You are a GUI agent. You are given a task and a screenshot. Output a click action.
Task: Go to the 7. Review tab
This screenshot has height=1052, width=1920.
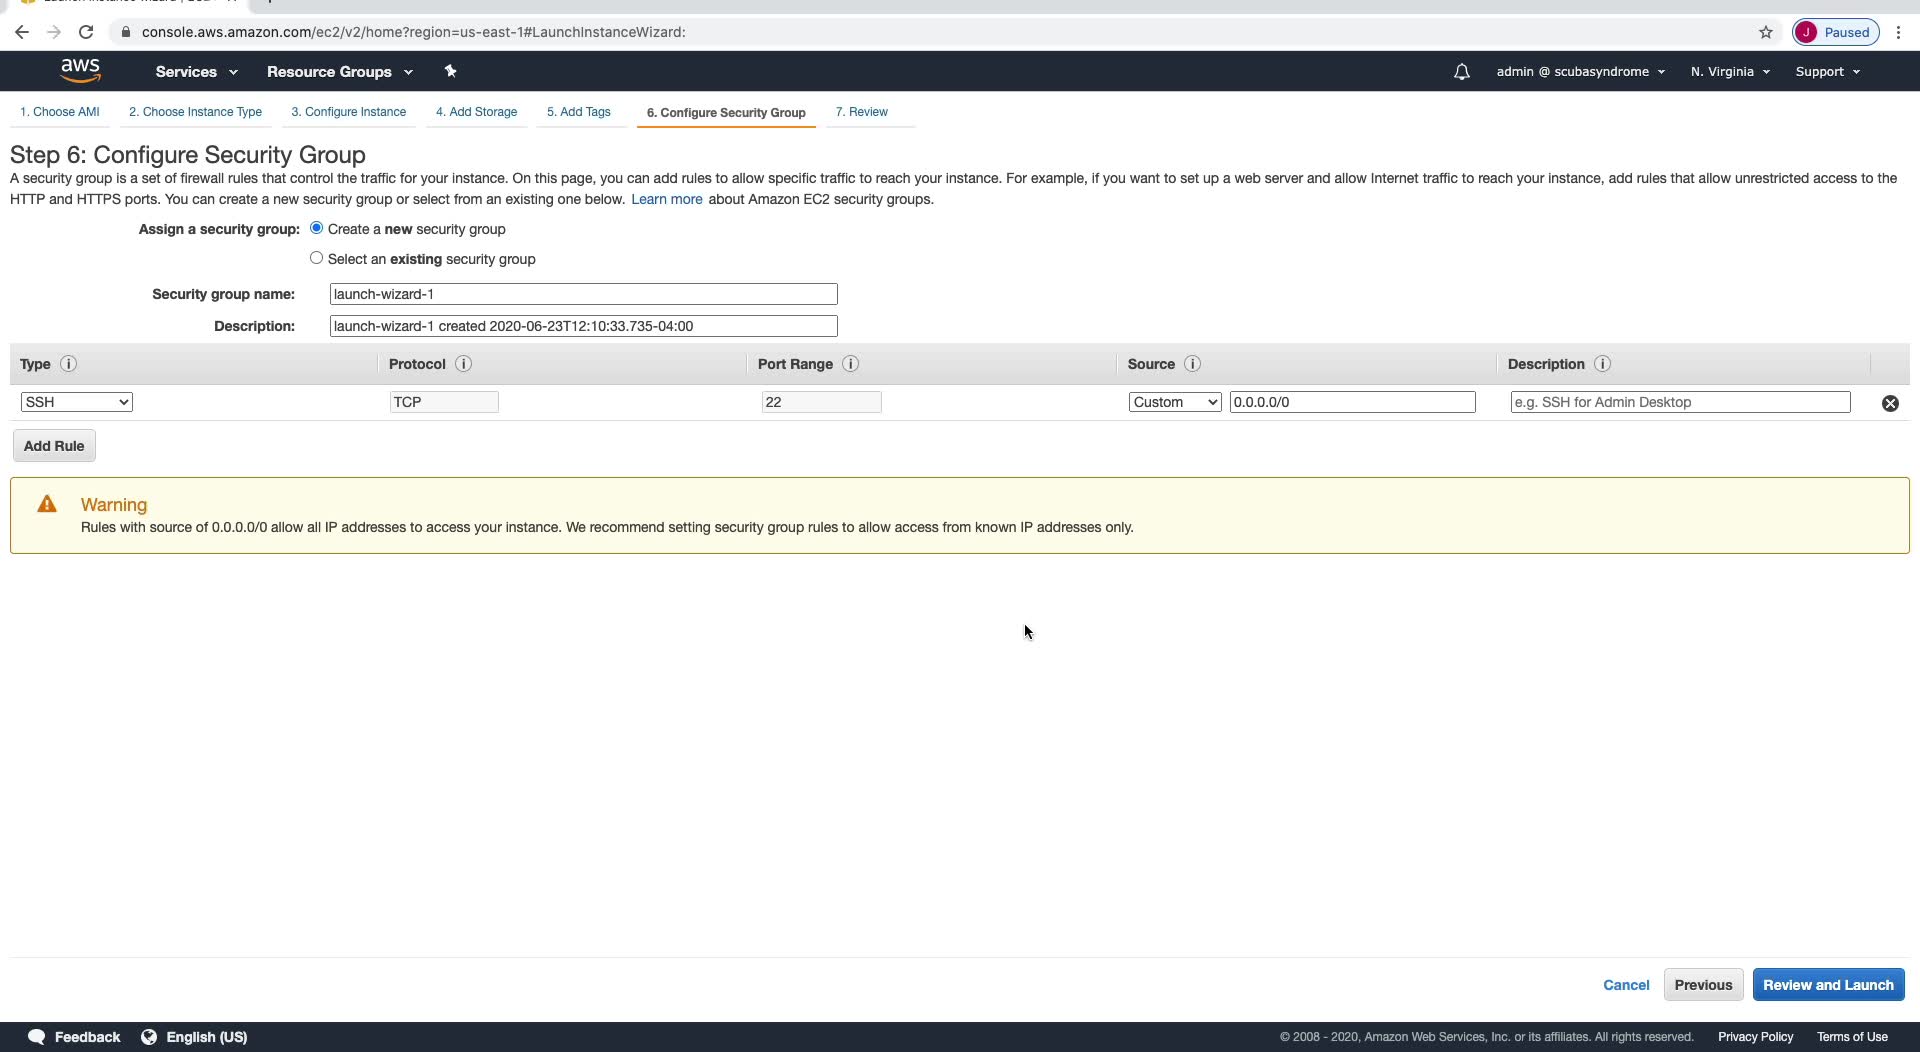(861, 112)
